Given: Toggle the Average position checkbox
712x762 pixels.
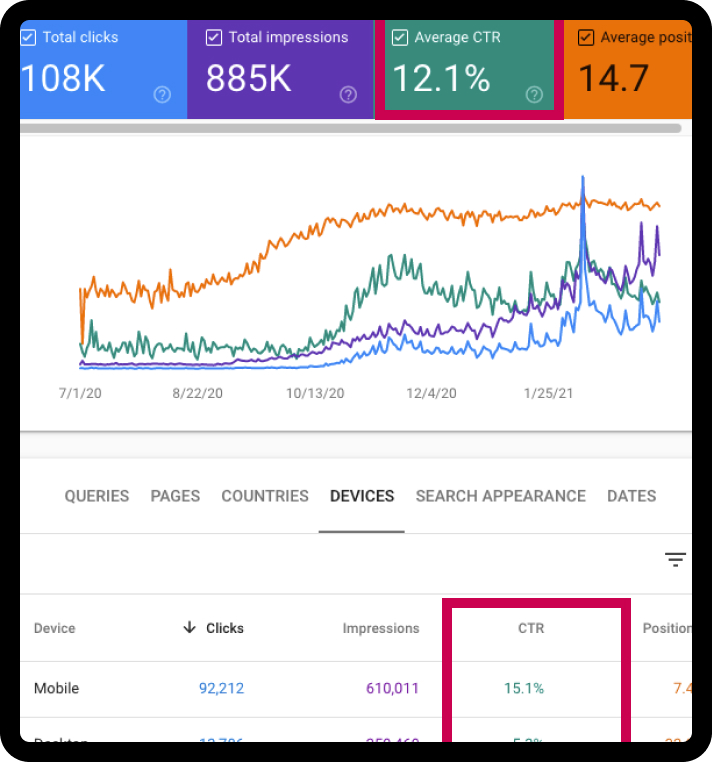Looking at the screenshot, I should coord(586,37).
